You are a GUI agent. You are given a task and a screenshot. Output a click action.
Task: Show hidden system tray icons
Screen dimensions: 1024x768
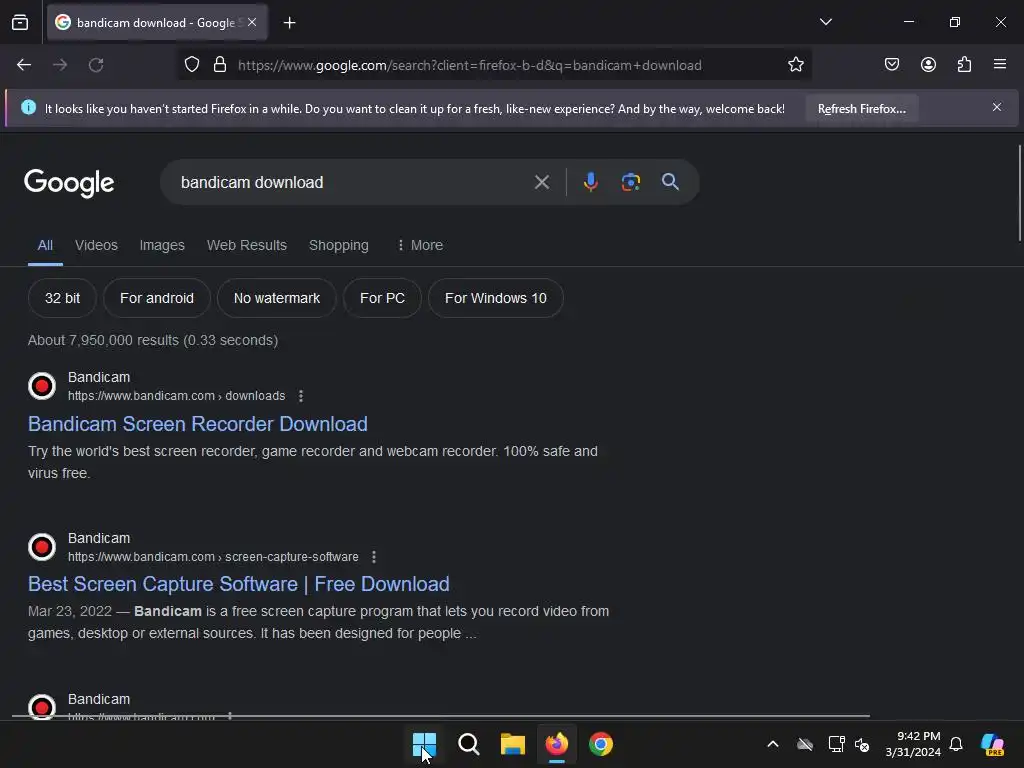tap(773, 744)
